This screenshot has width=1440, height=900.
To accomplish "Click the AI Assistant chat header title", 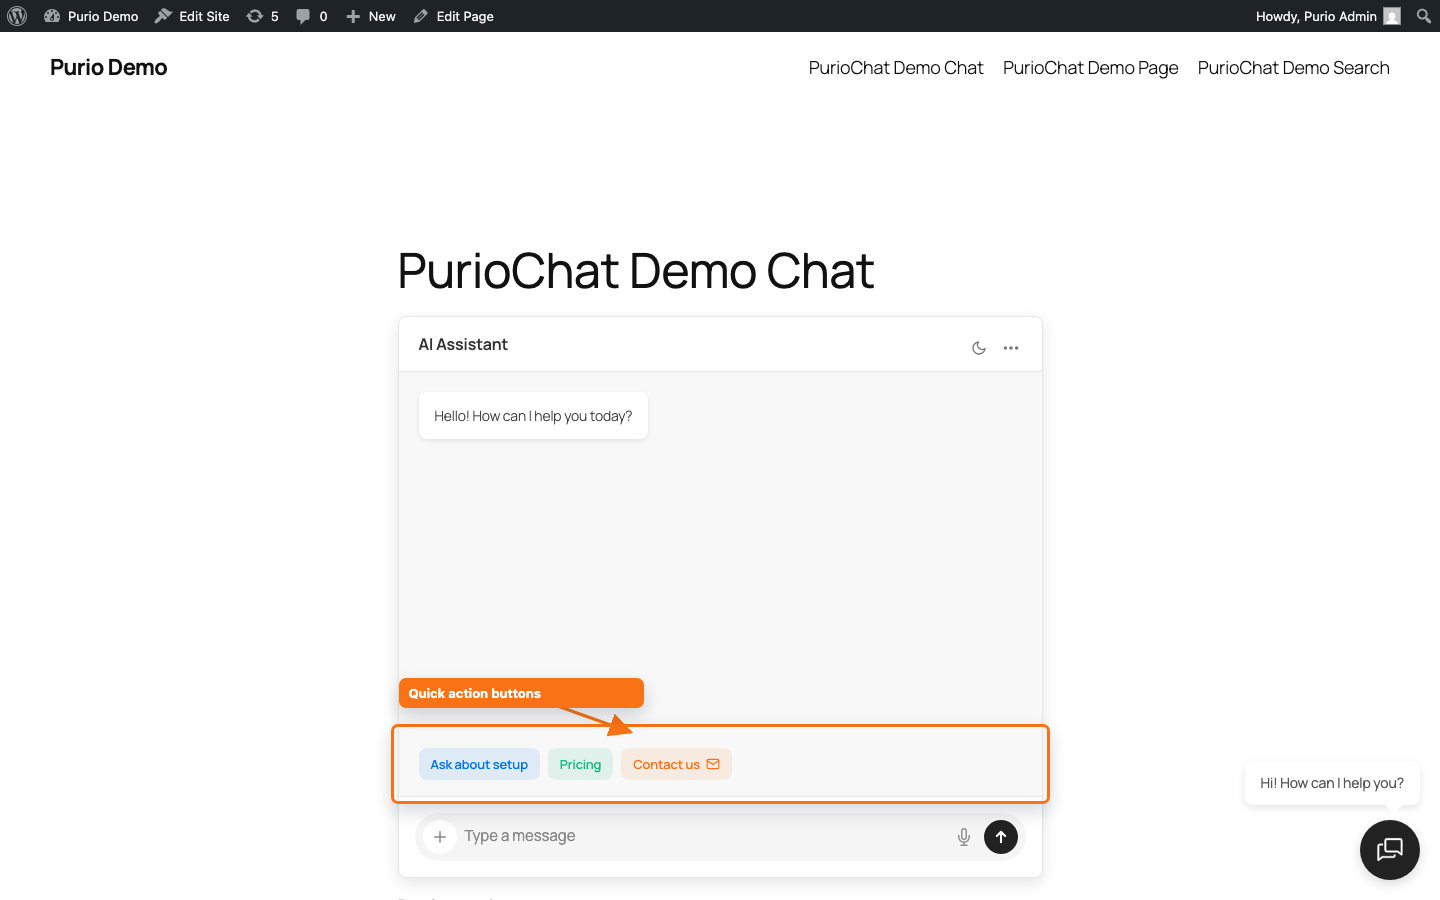I will point(463,344).
